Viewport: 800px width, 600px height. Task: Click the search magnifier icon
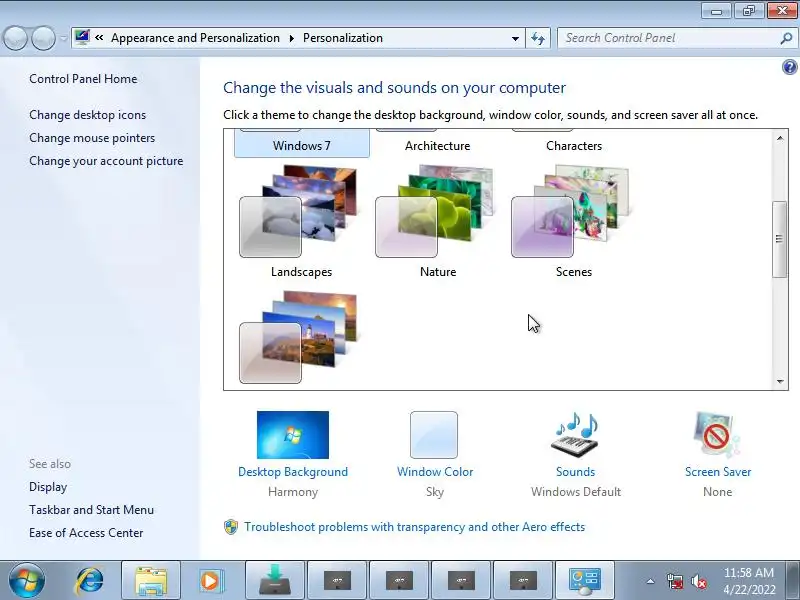tap(786, 38)
